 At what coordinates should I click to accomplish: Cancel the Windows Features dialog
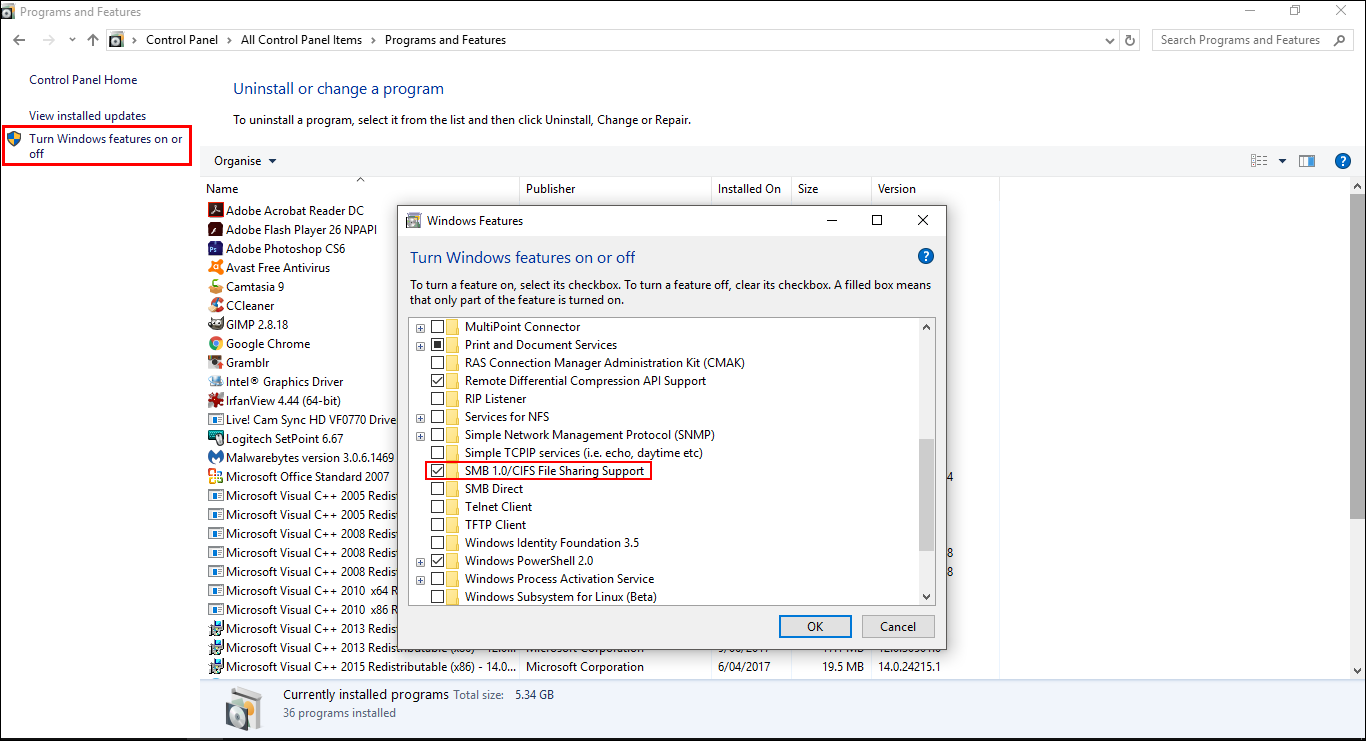pyautogui.click(x=898, y=626)
